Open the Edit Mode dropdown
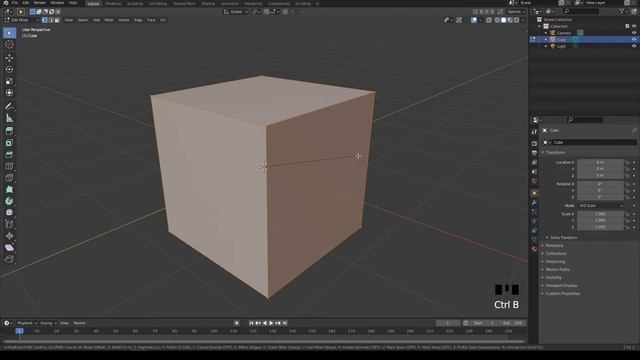Screen dimensions: 640x360 (x=21, y=20)
